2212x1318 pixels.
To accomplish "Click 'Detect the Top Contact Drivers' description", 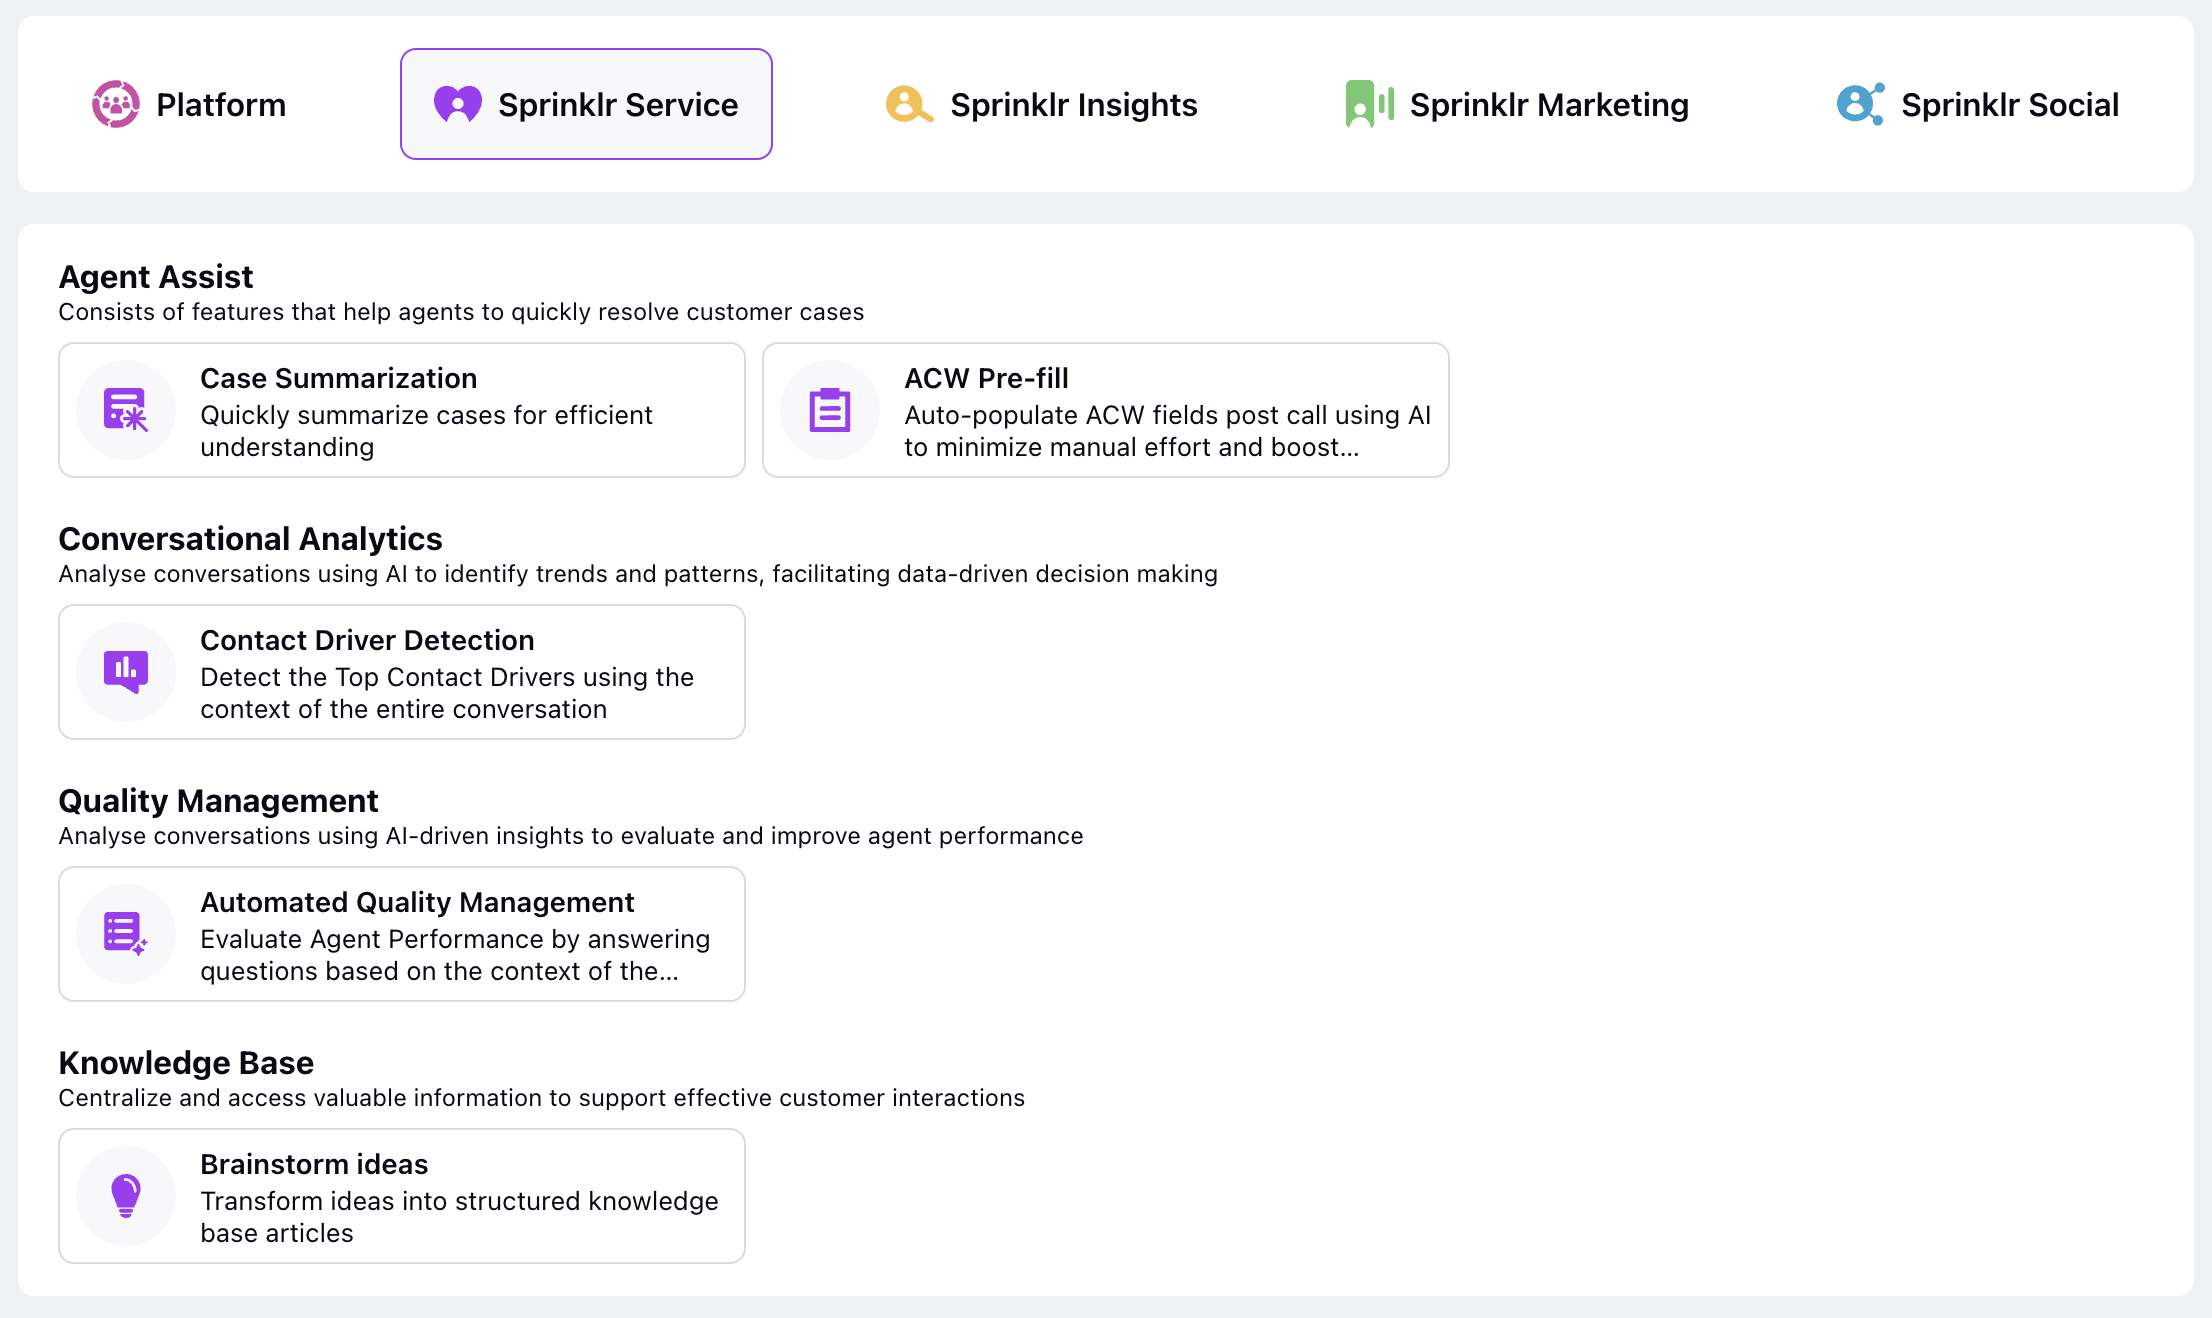I will pos(447,693).
